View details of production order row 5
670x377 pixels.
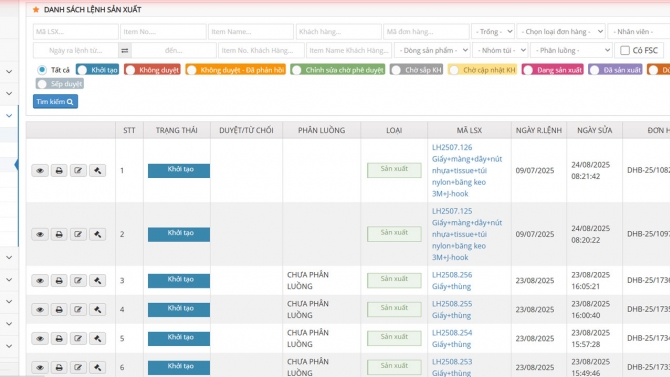[40, 339]
